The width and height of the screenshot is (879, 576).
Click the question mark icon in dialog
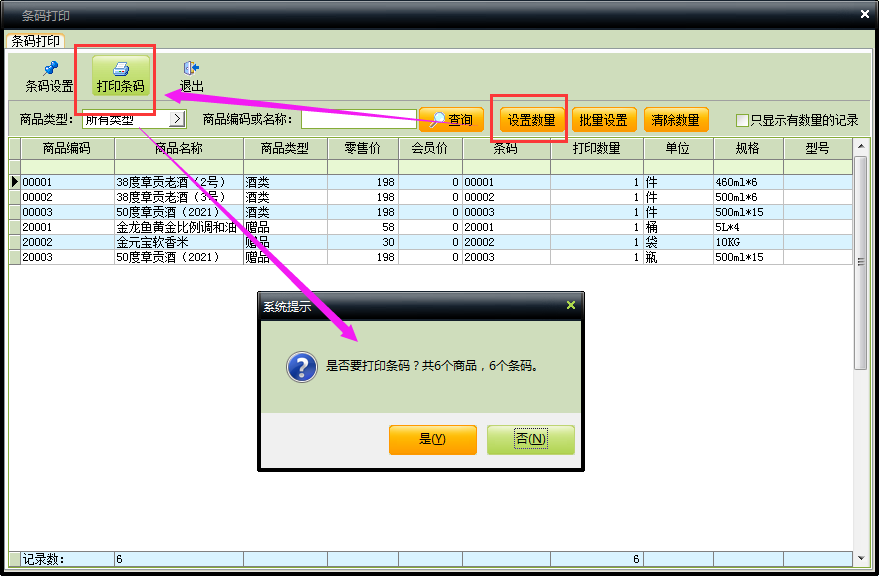point(302,367)
